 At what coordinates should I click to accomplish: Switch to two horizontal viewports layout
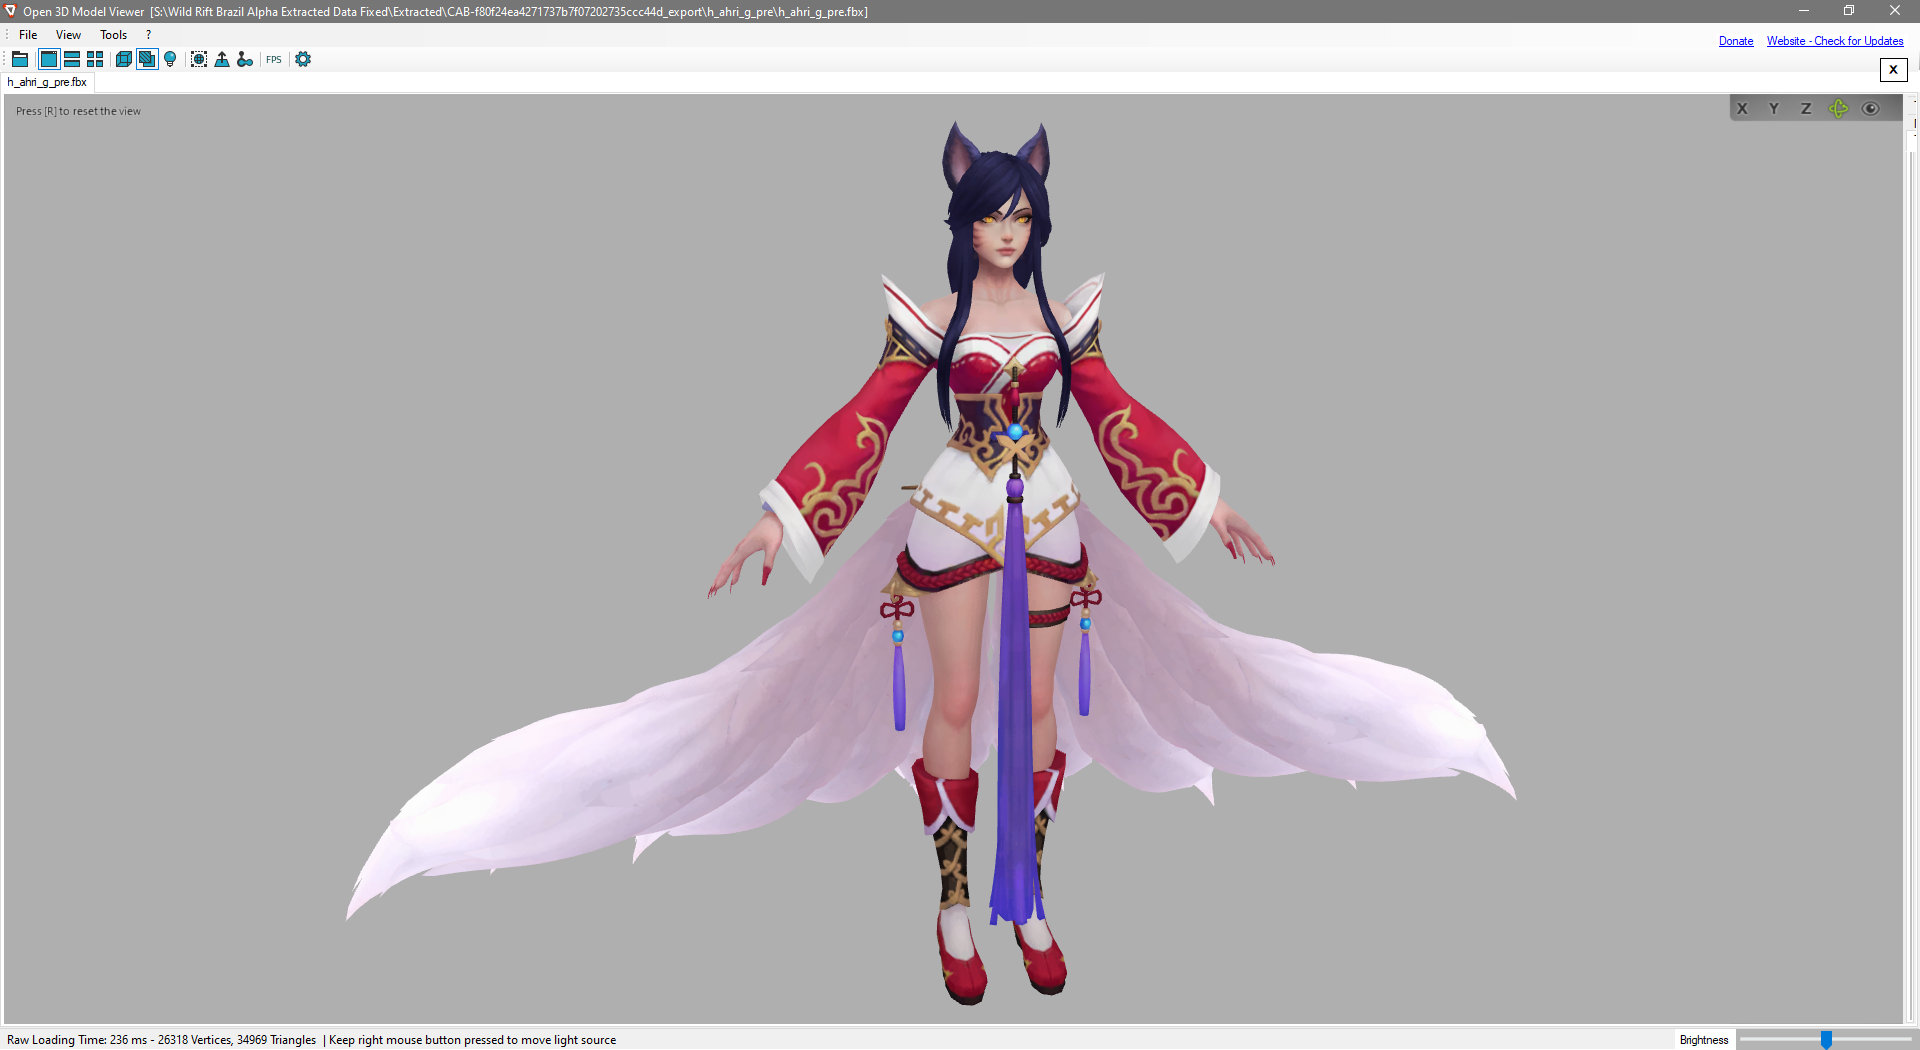click(x=72, y=60)
